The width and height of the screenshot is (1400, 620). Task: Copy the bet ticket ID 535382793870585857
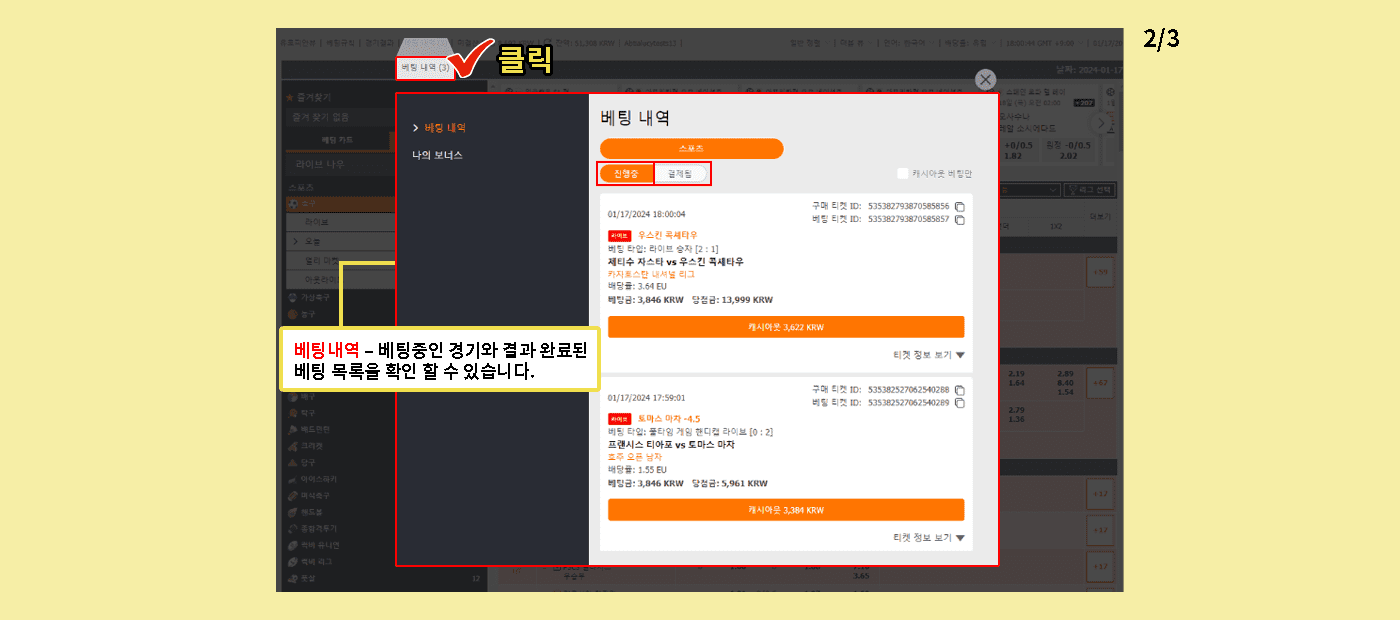coord(960,220)
